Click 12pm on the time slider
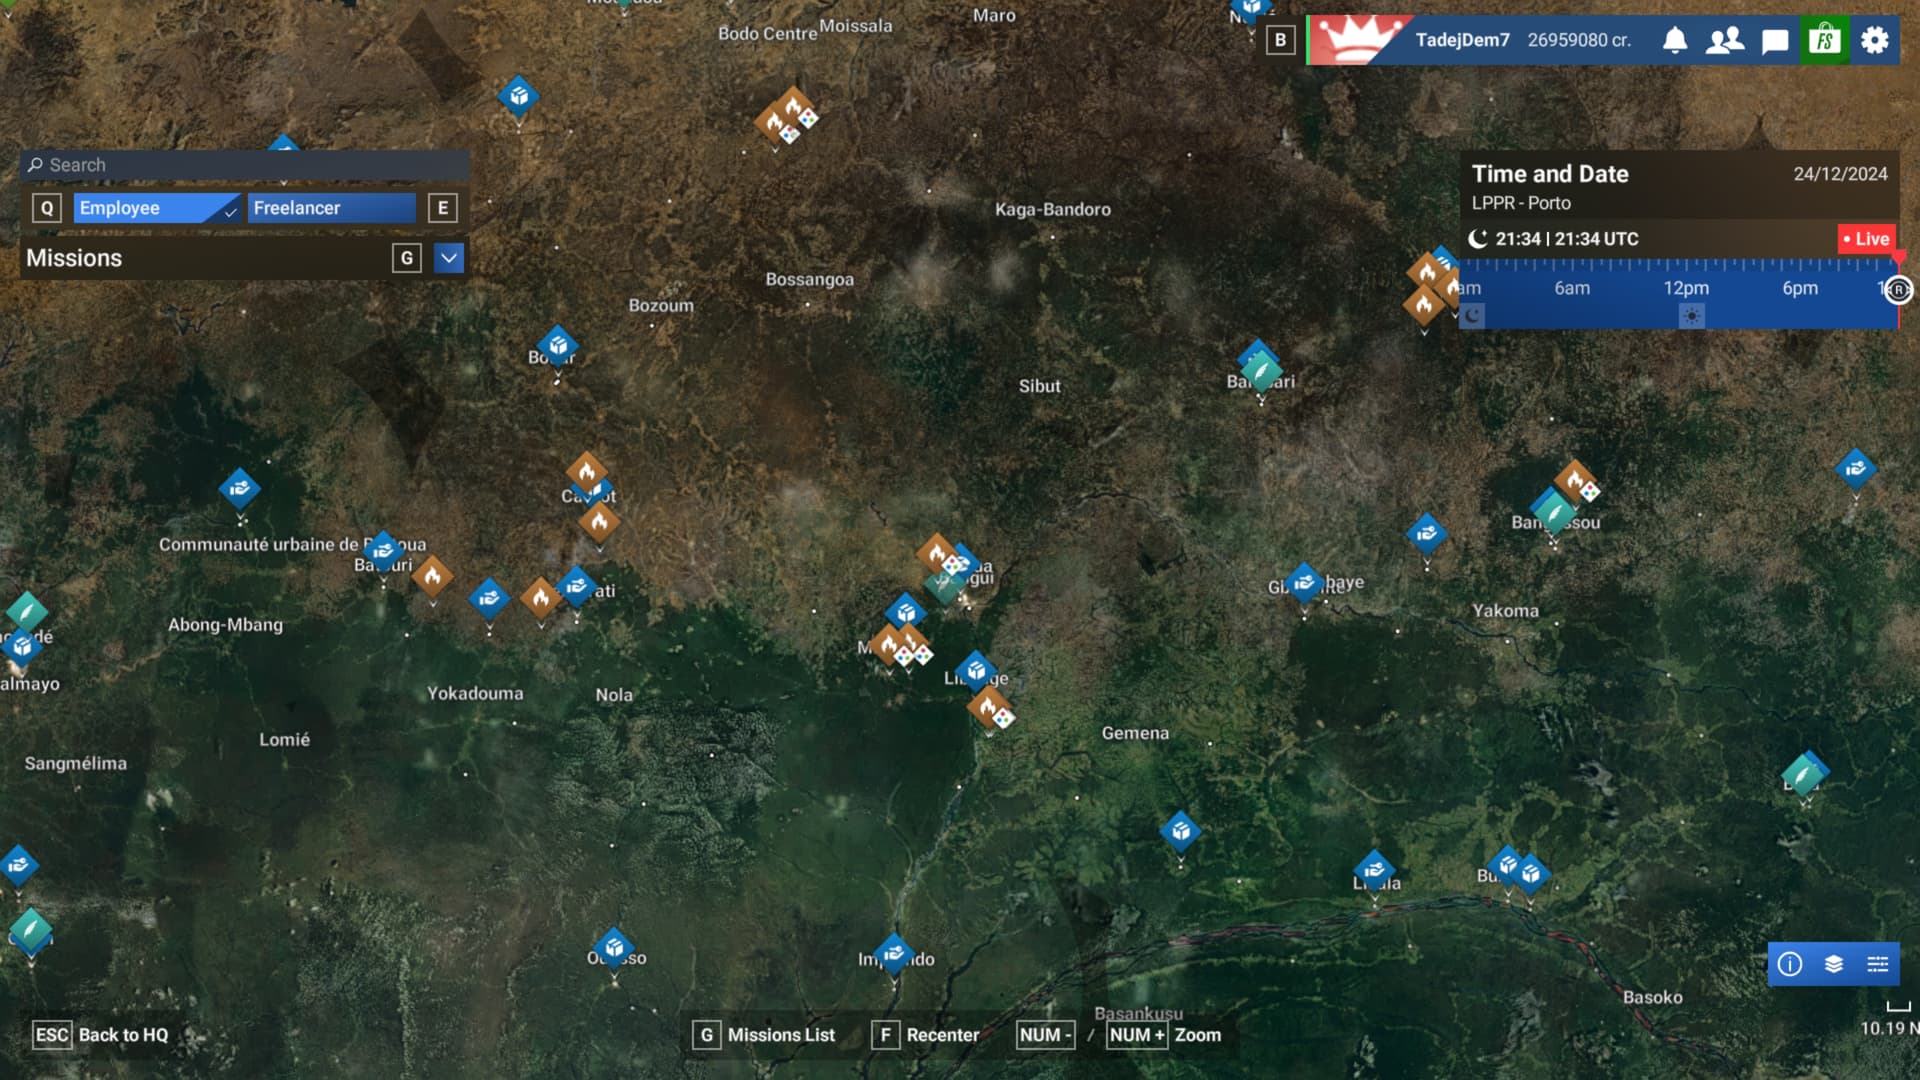Screen dimensions: 1920x1080 point(1686,288)
